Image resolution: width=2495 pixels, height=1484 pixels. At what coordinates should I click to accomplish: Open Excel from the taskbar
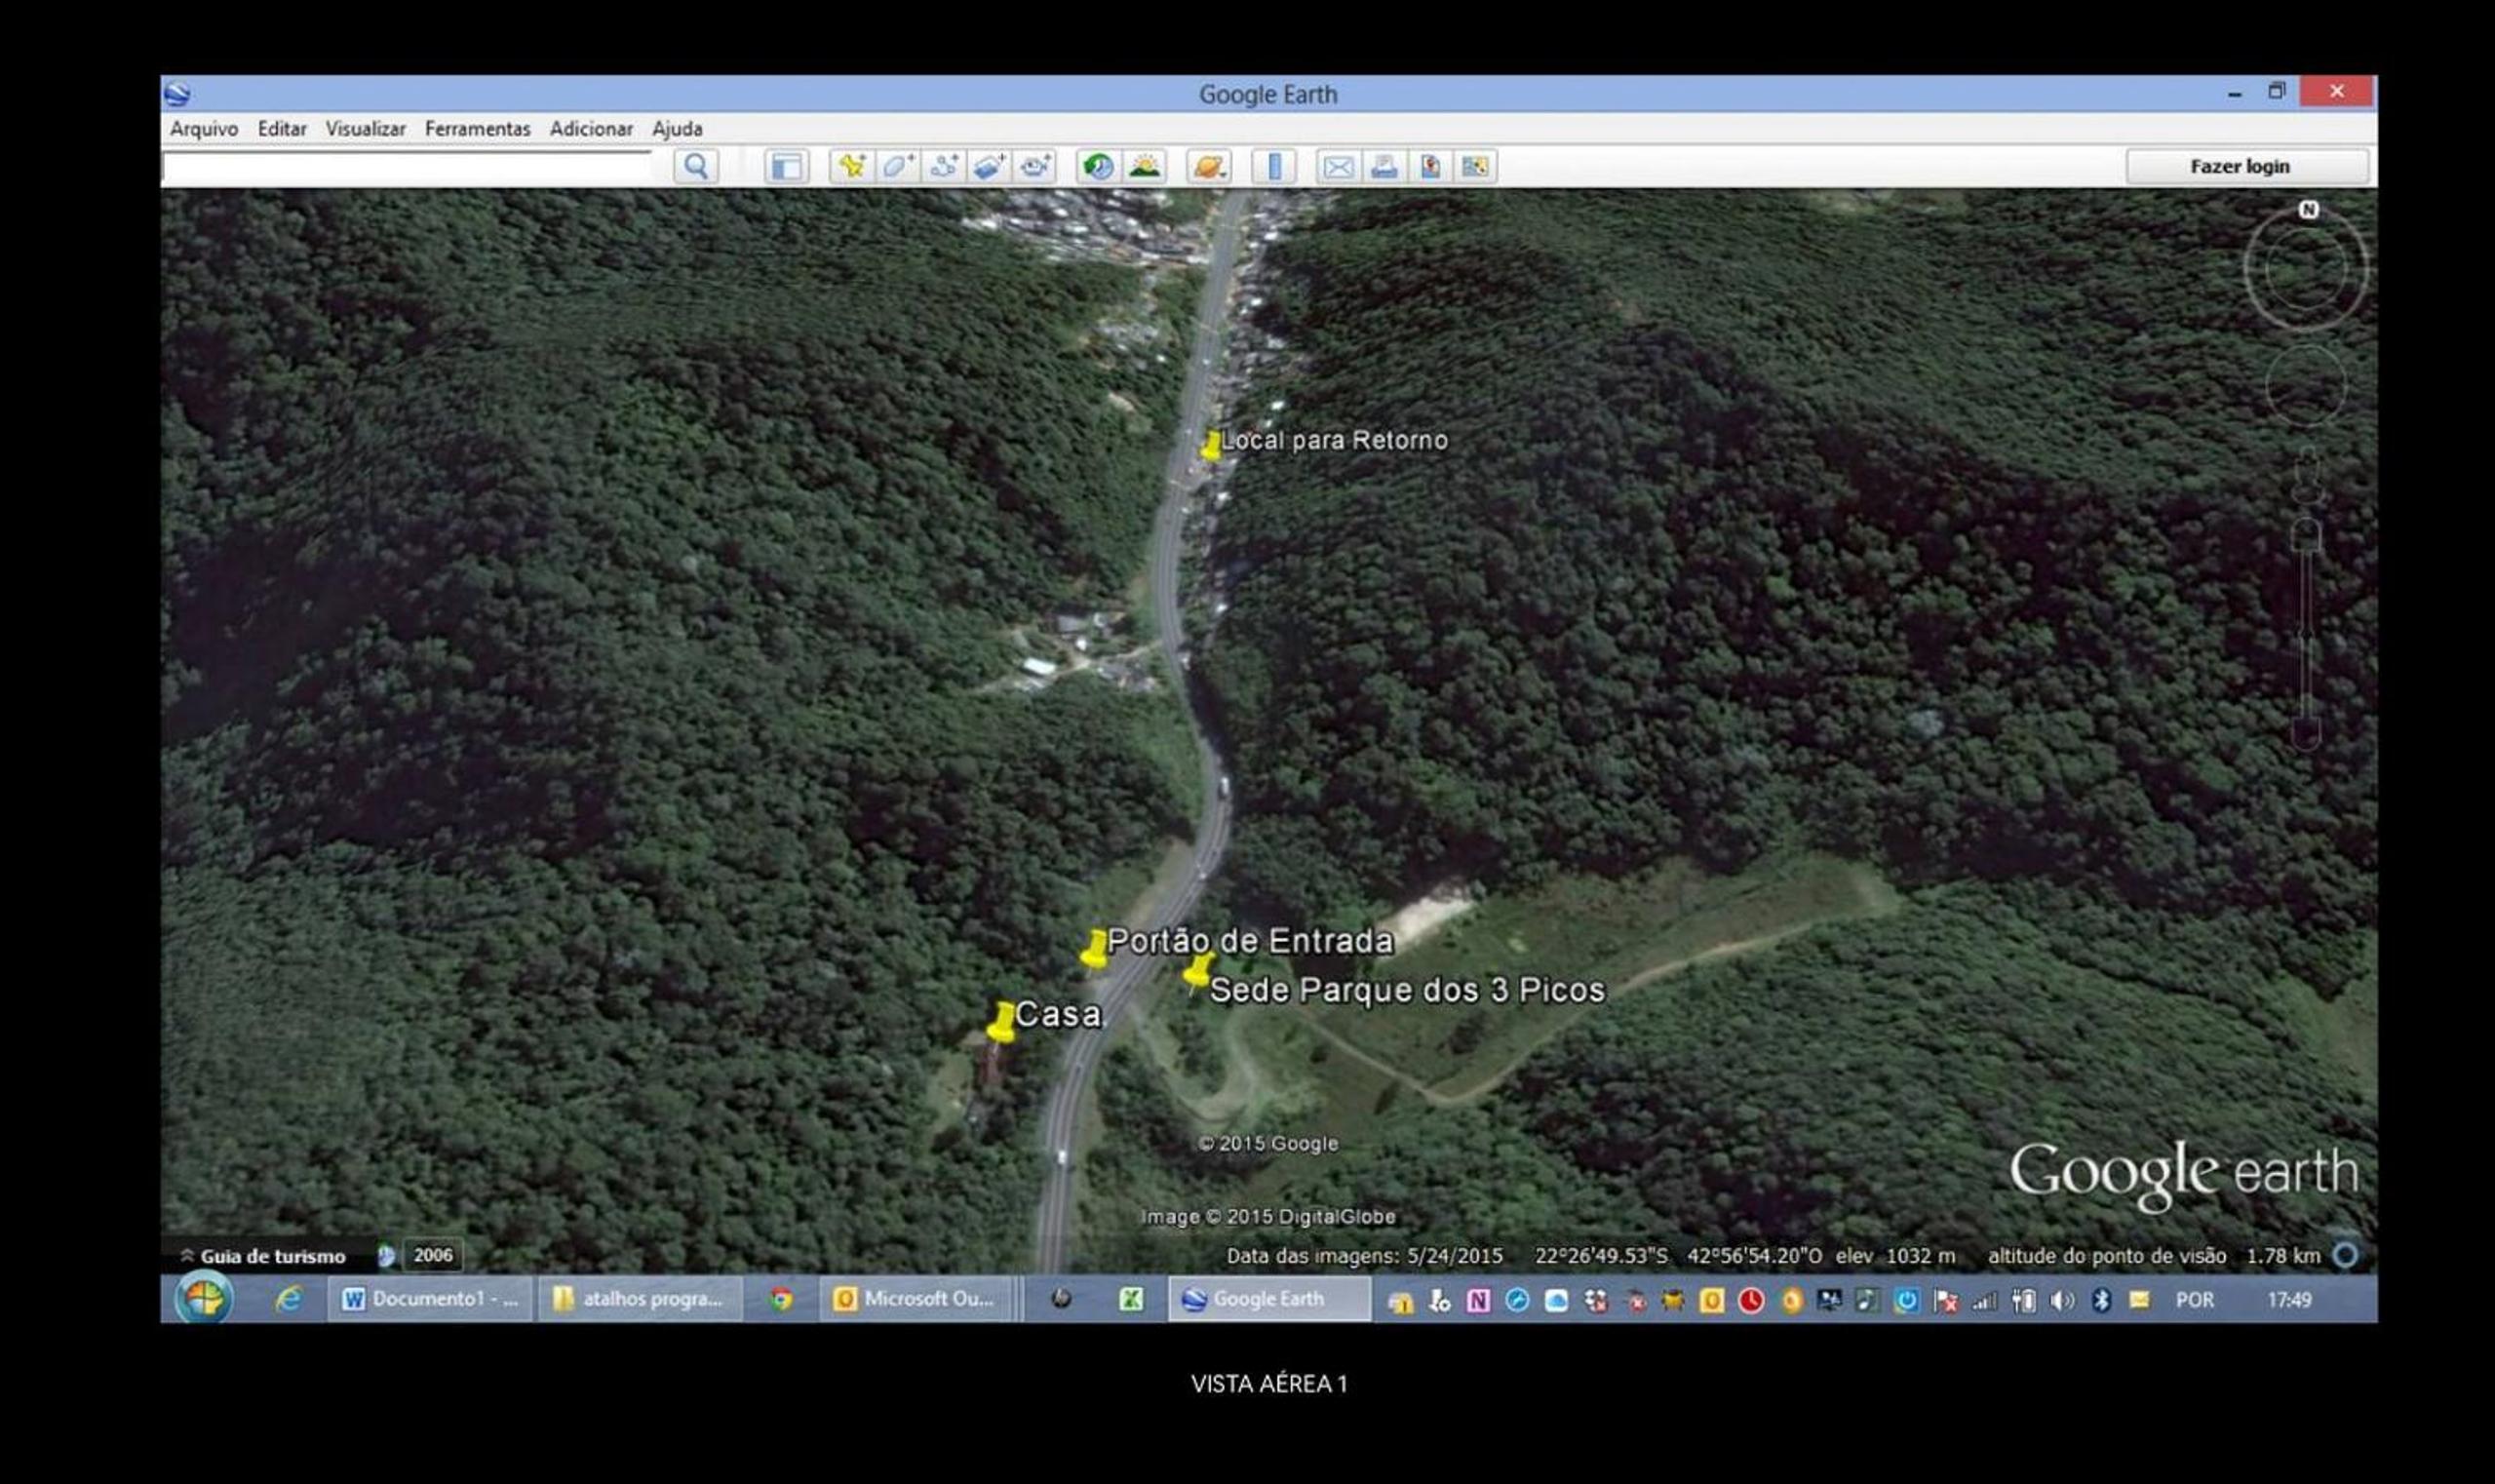point(1131,1299)
